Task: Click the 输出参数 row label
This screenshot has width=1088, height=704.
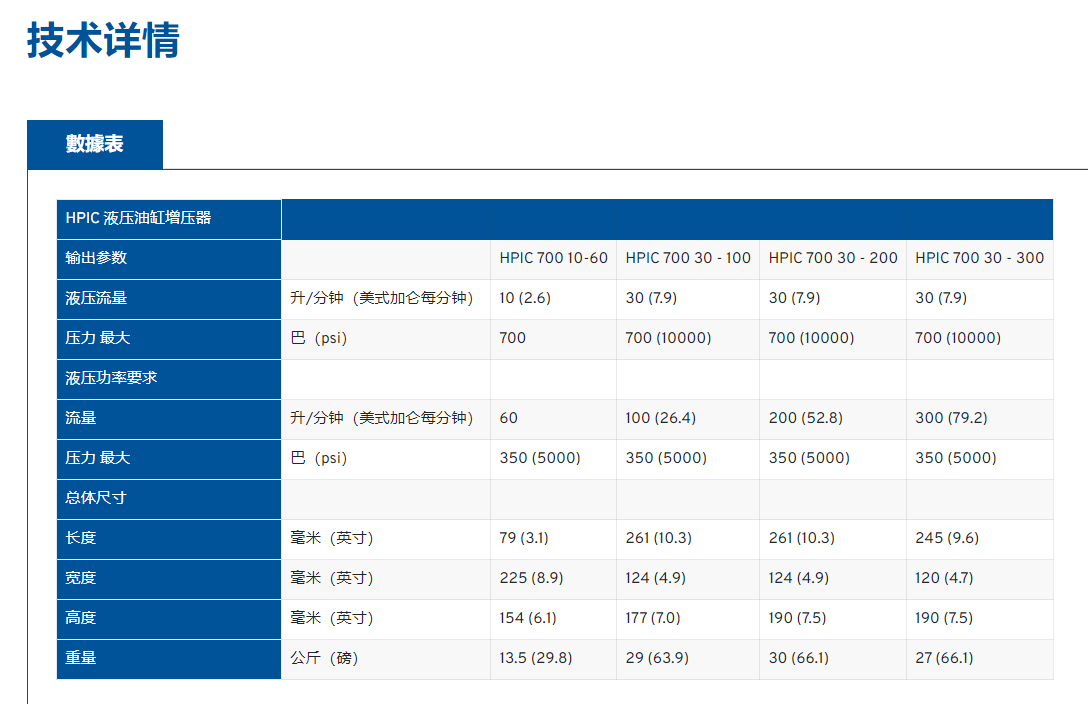Action: pyautogui.click(x=97, y=258)
